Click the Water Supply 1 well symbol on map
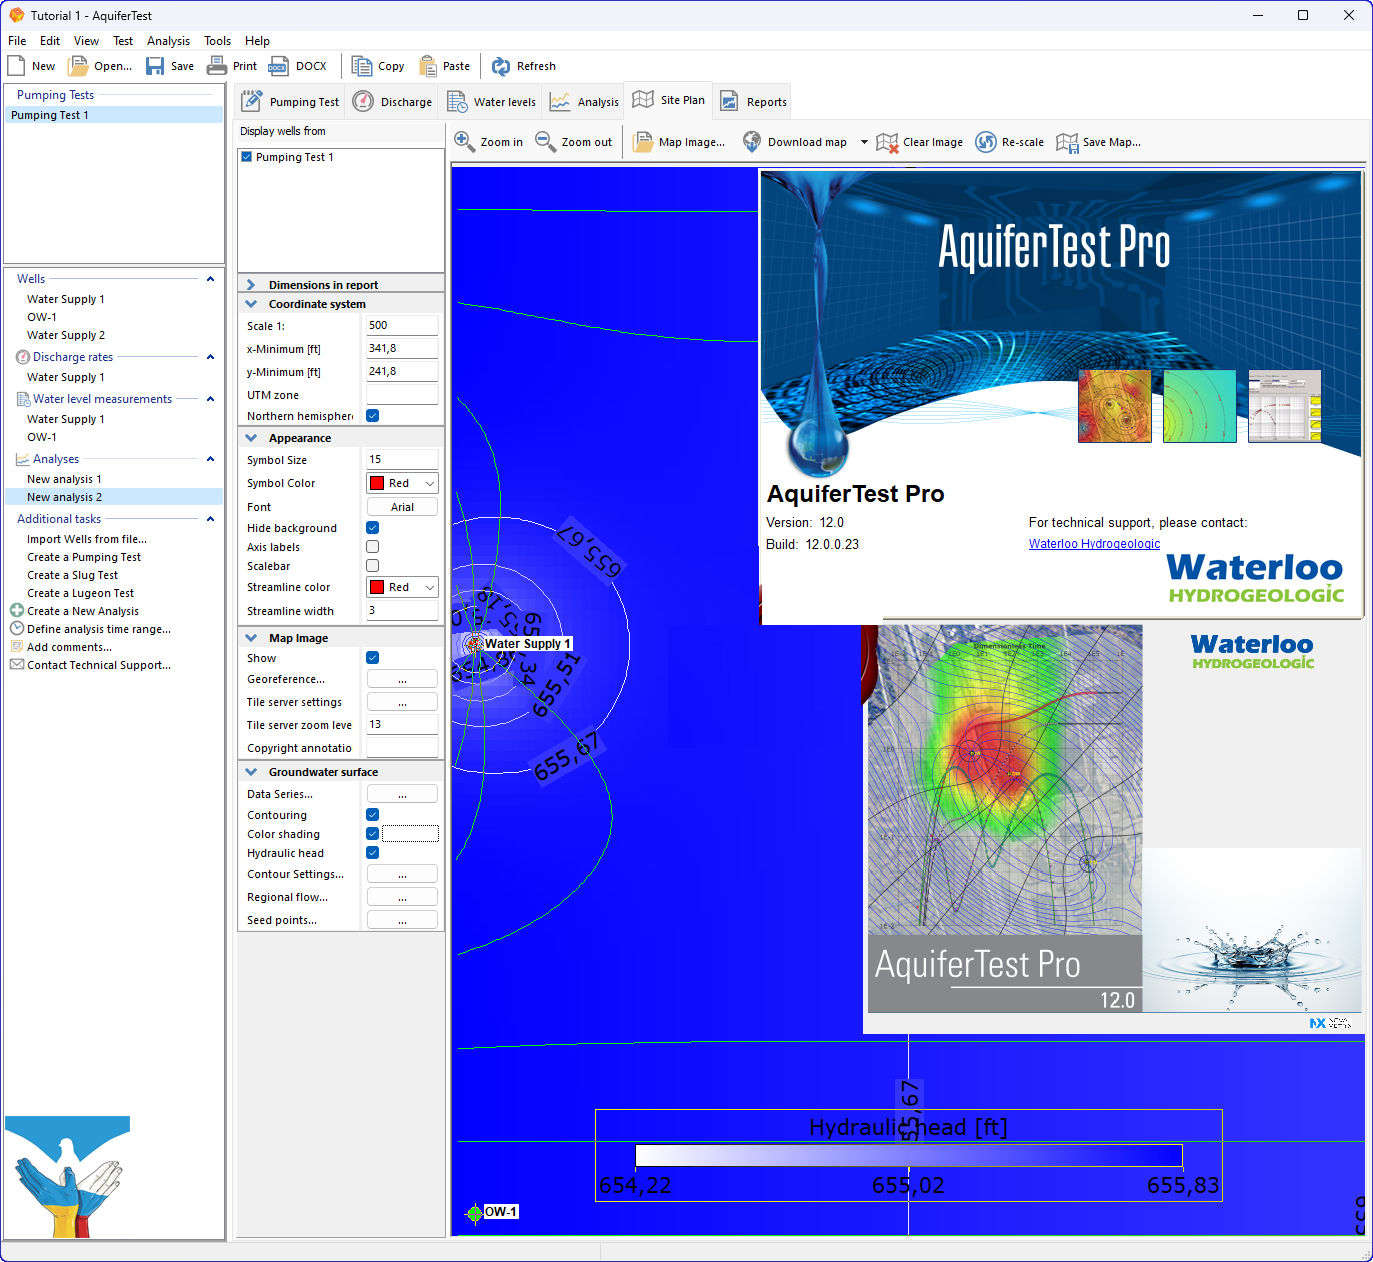Screen dimensions: 1373x1262 (x=475, y=644)
